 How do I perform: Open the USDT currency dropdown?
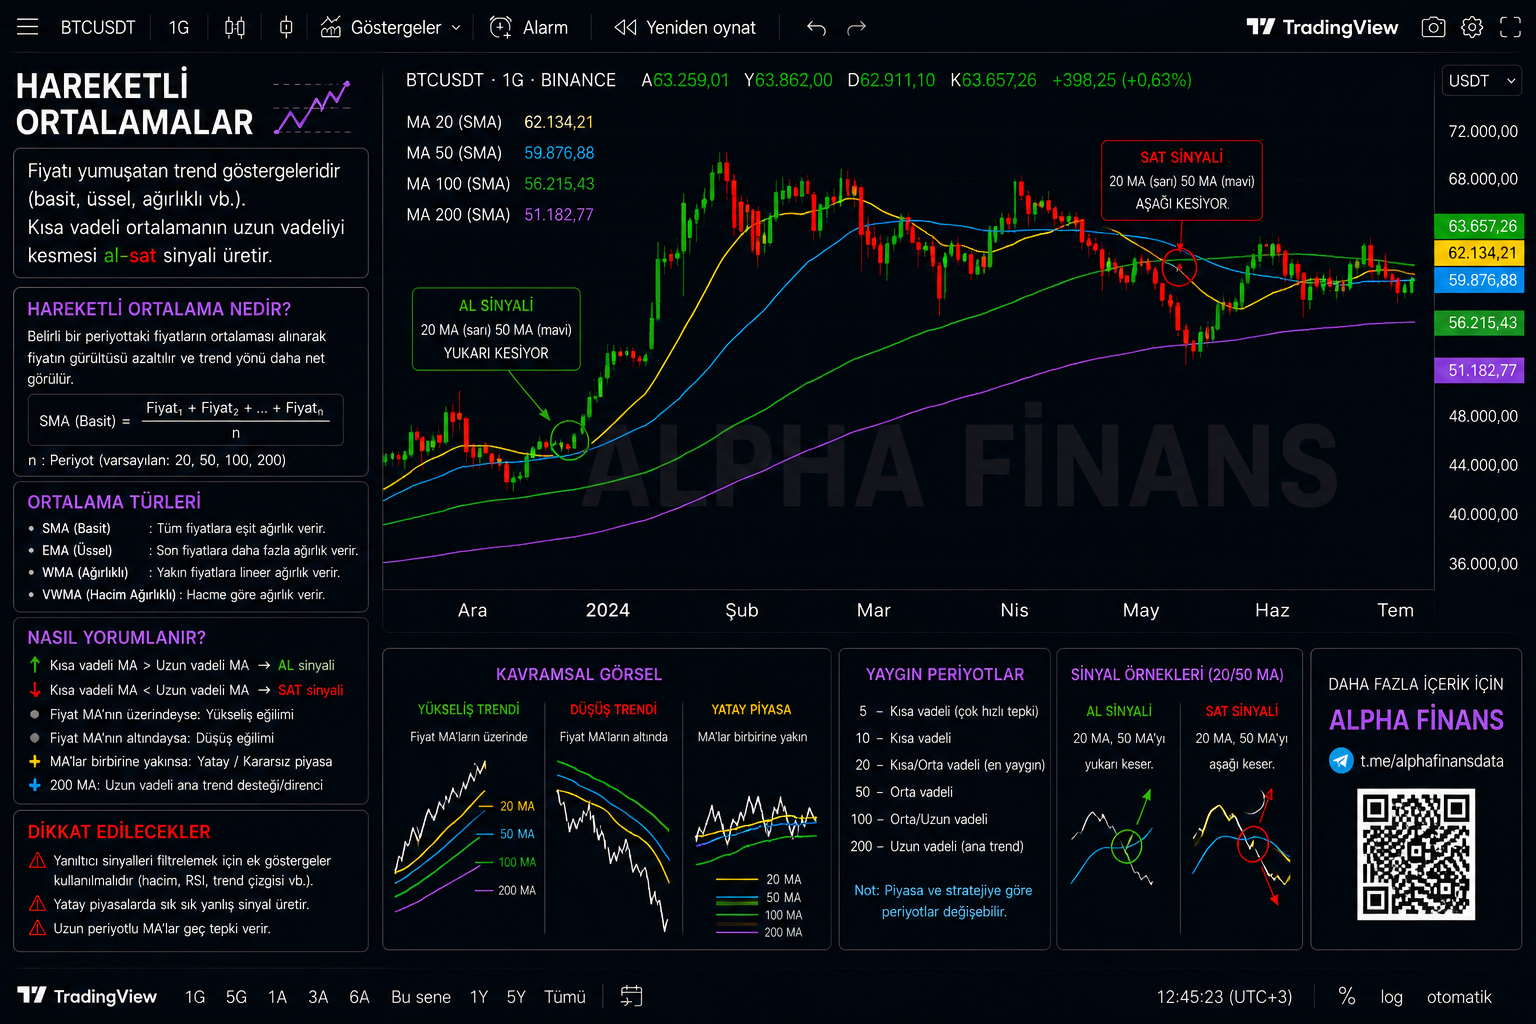pyautogui.click(x=1482, y=81)
